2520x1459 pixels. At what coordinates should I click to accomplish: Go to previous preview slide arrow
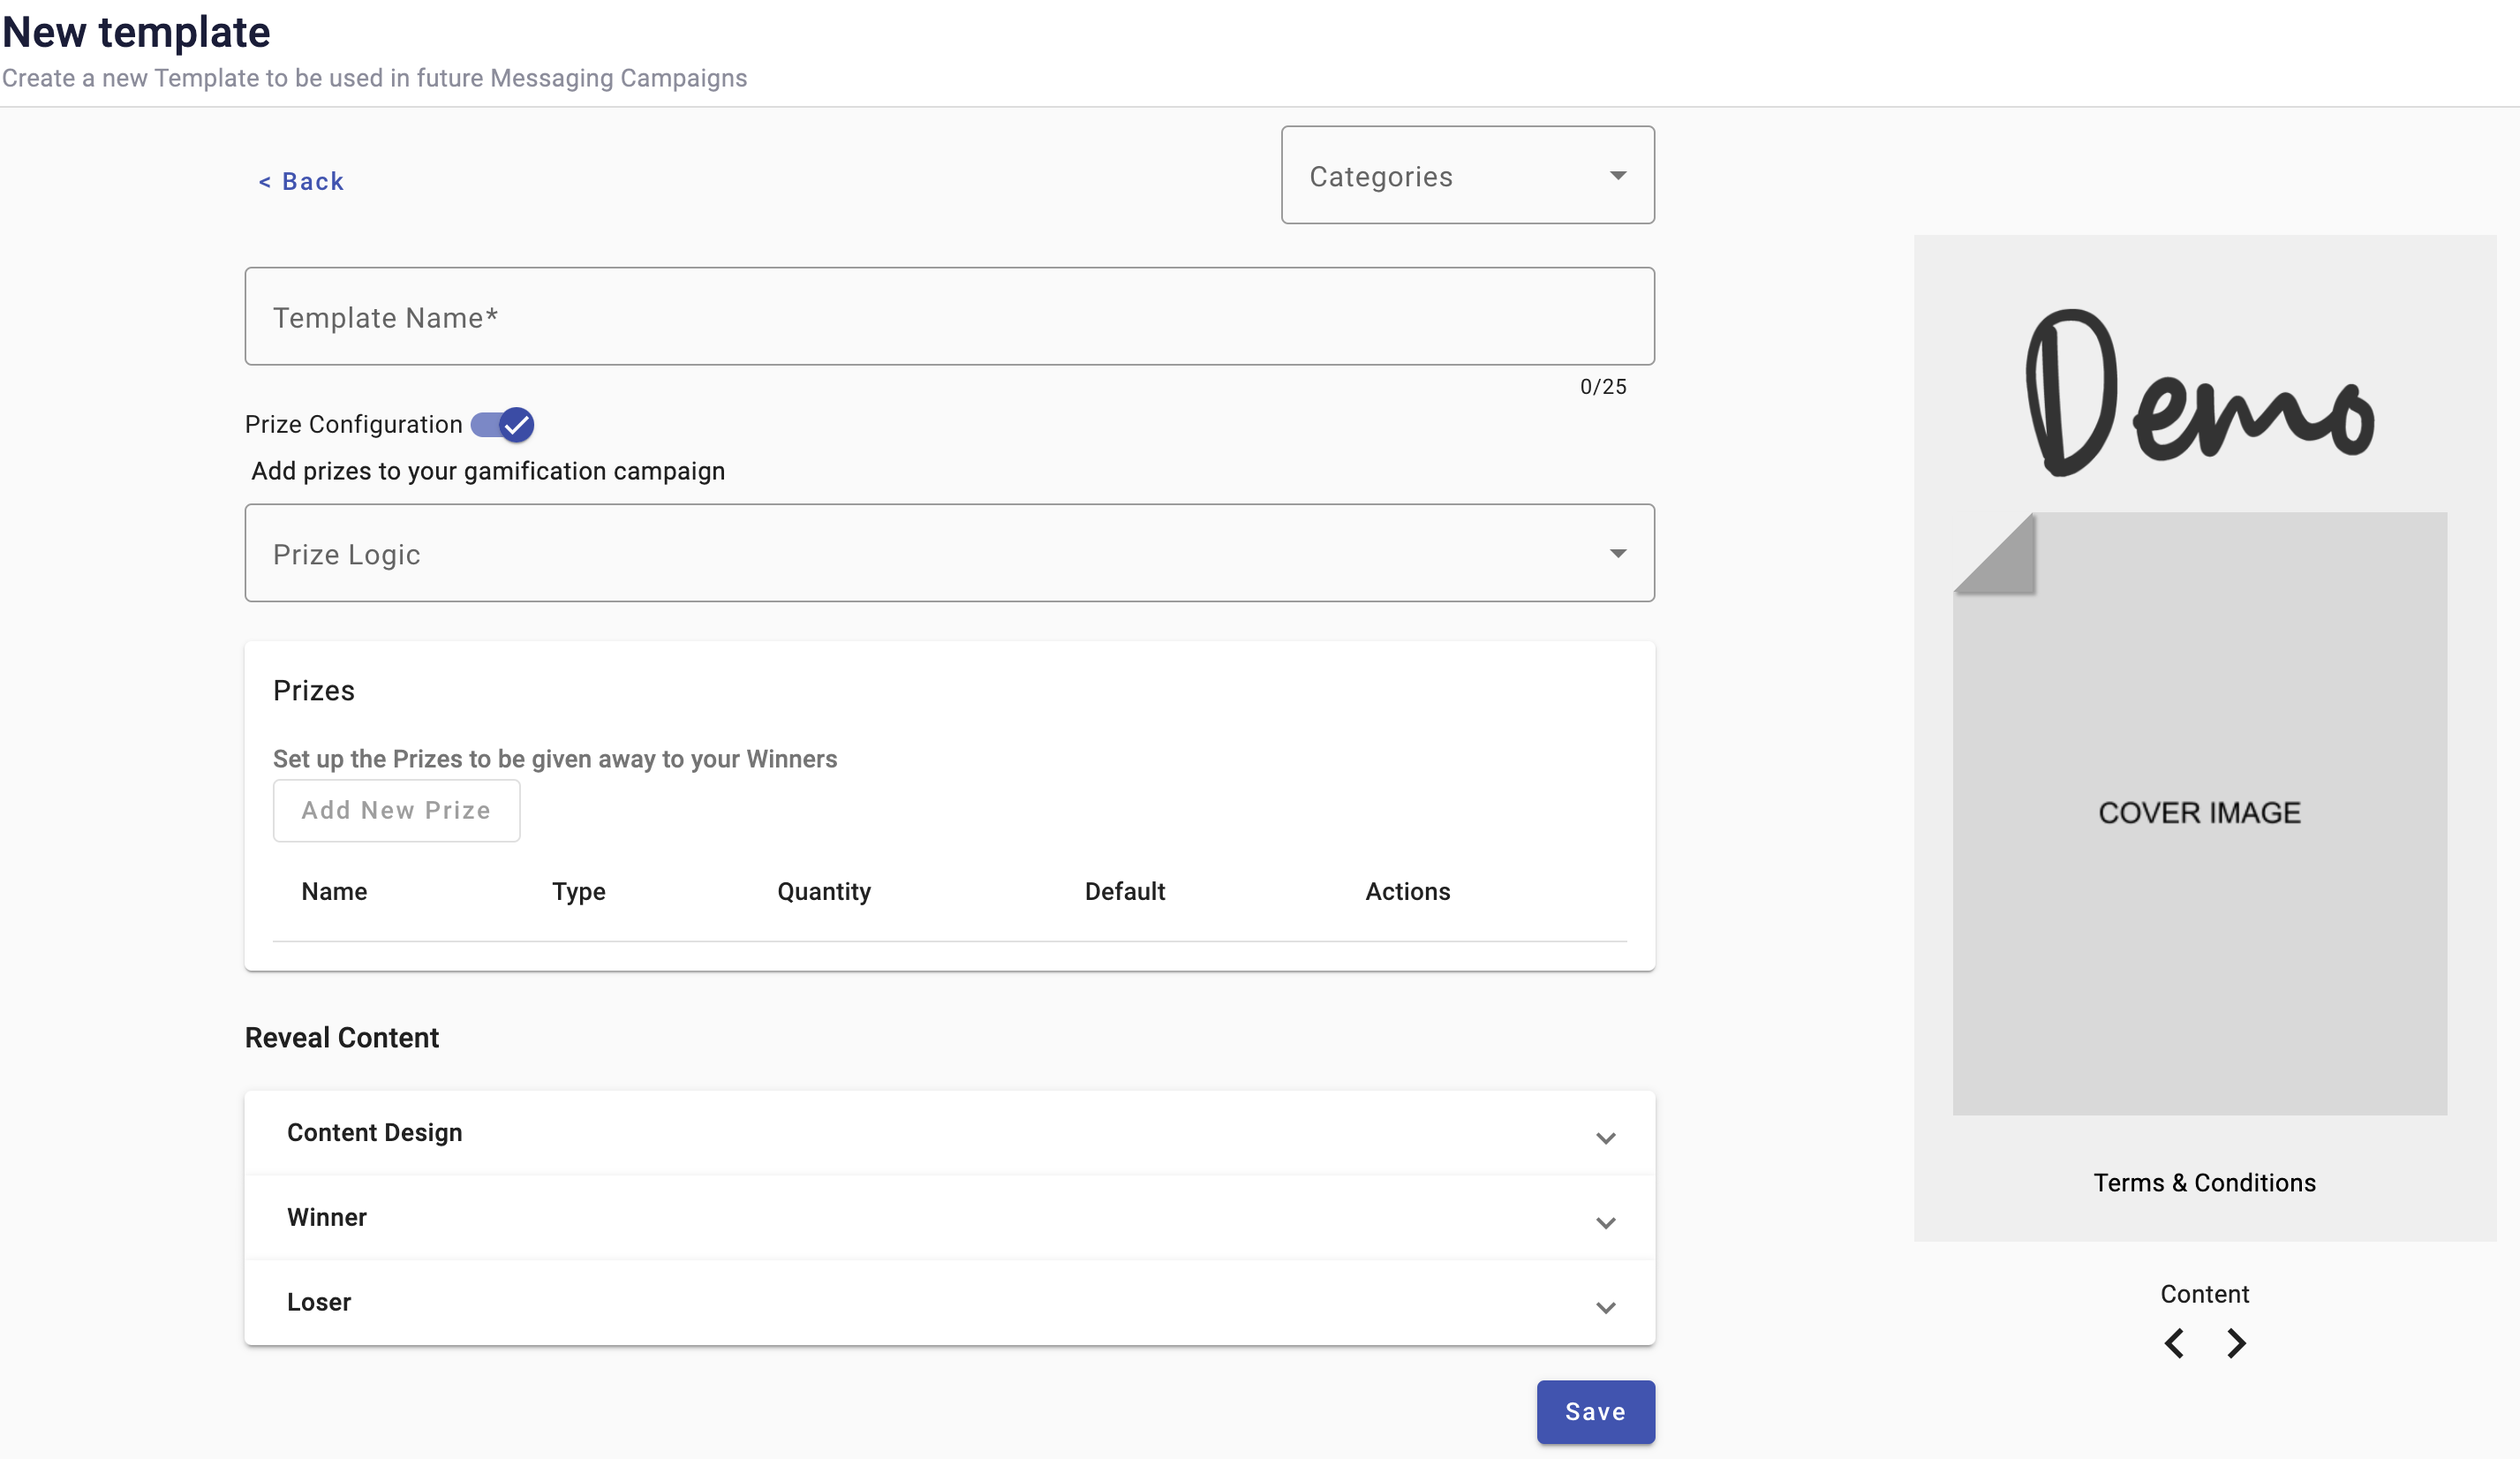[2174, 1343]
